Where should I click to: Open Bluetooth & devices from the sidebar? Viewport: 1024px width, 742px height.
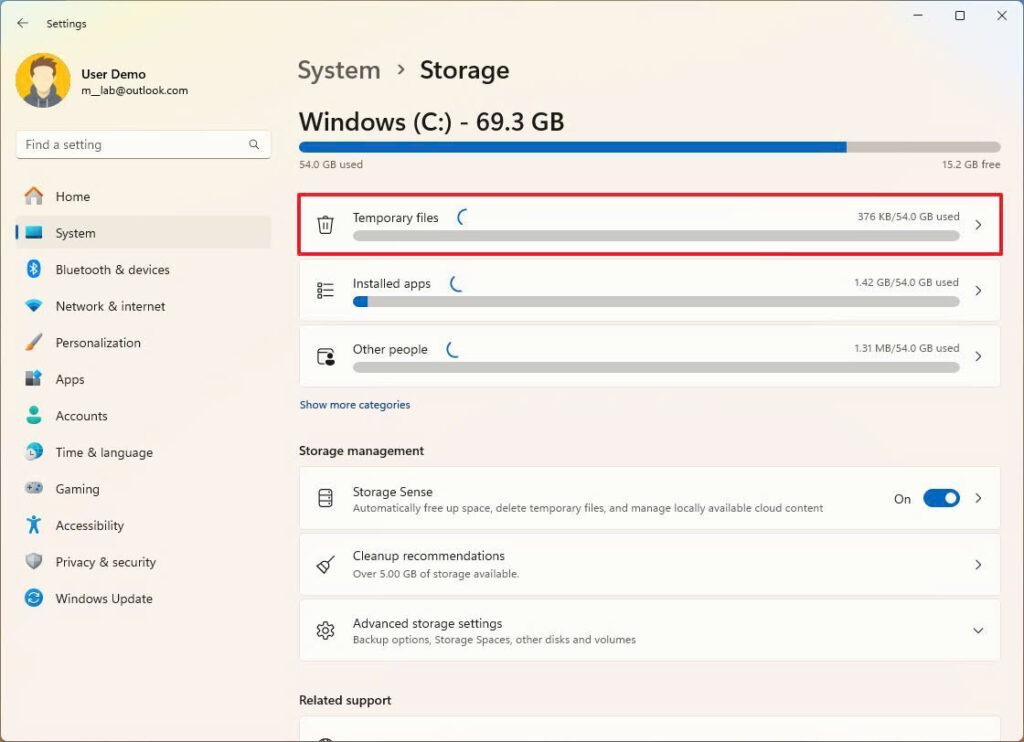[113, 269]
